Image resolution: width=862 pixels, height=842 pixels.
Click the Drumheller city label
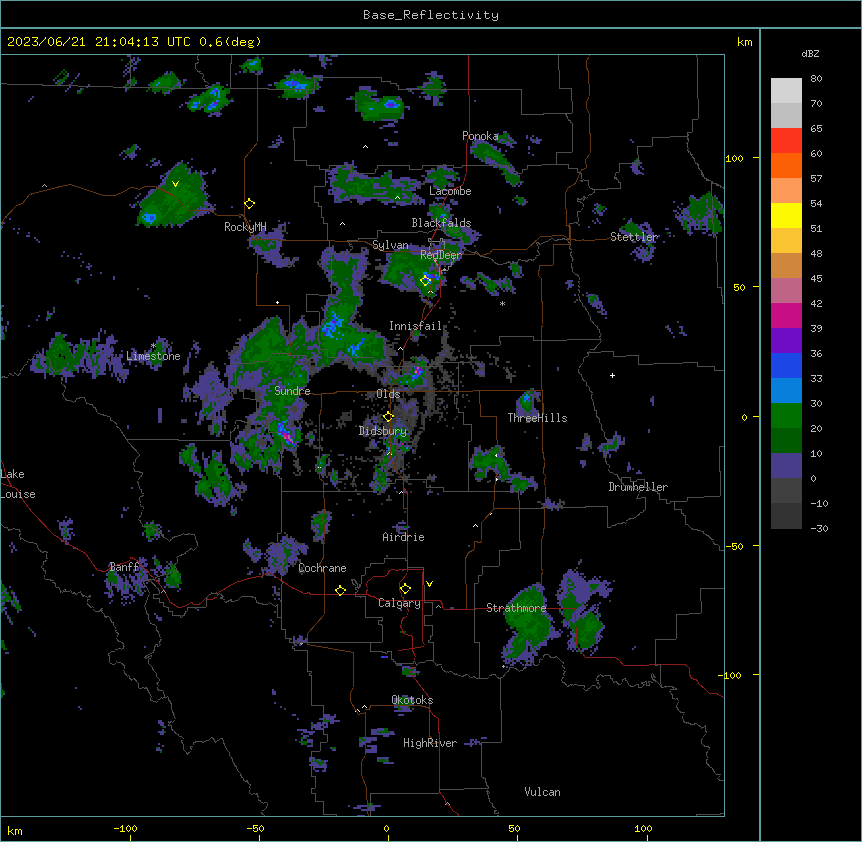click(638, 487)
